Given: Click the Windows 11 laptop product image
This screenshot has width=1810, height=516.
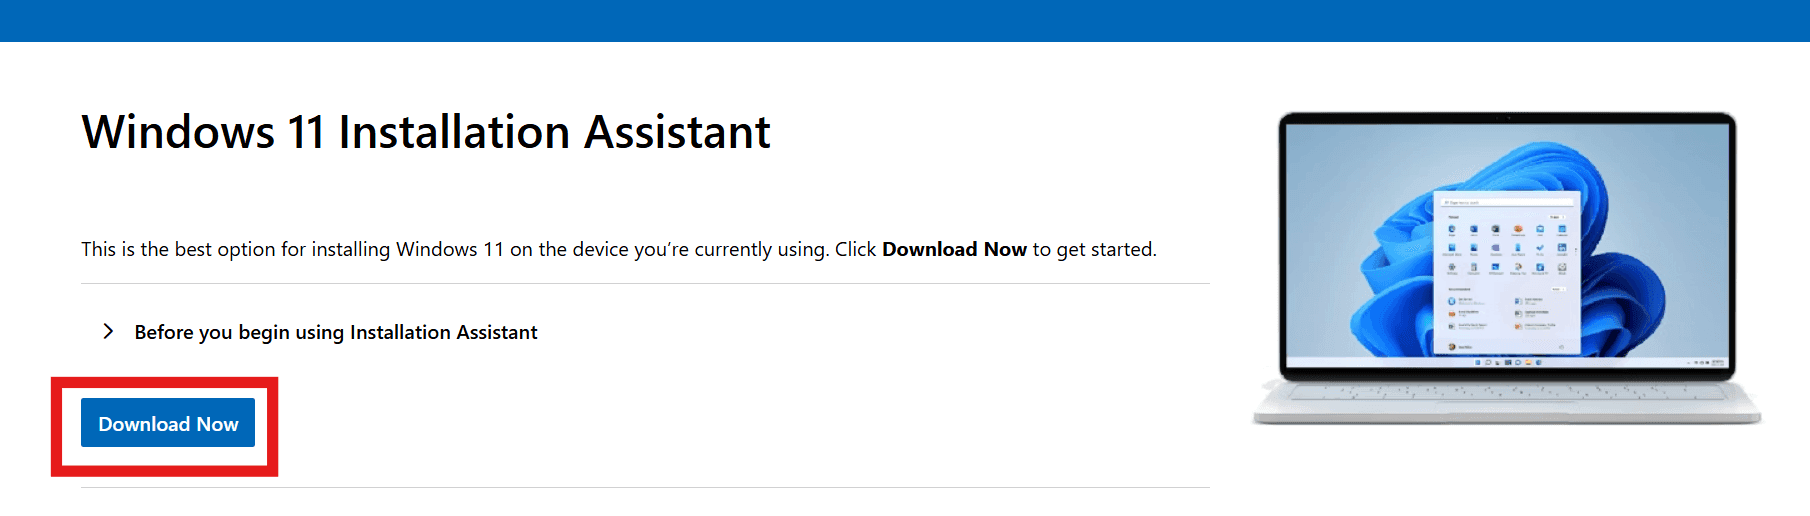Looking at the screenshot, I should (x=1507, y=268).
